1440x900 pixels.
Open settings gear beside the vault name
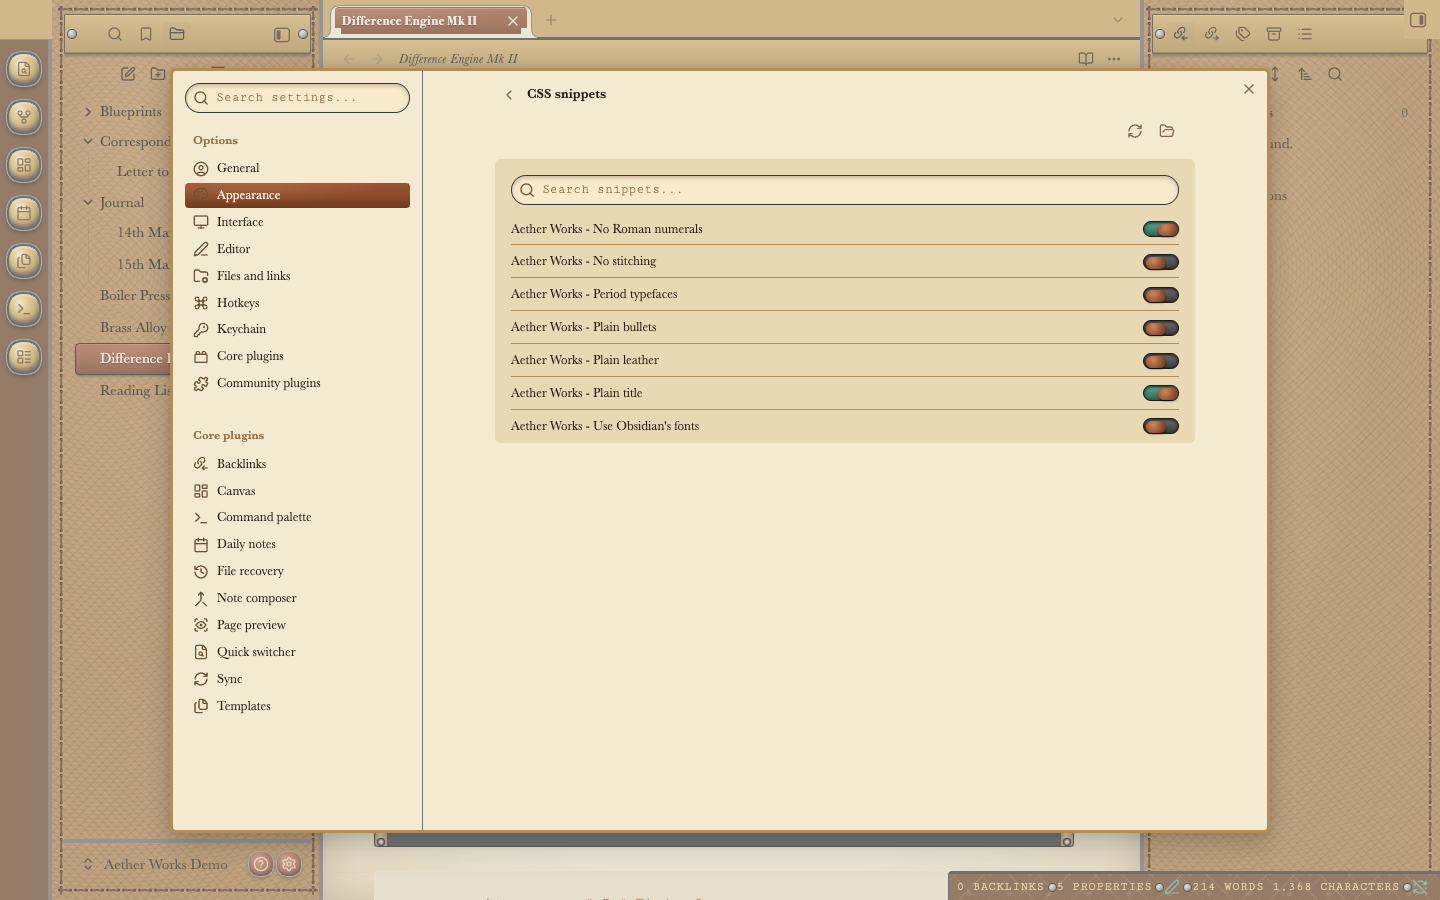click(289, 865)
